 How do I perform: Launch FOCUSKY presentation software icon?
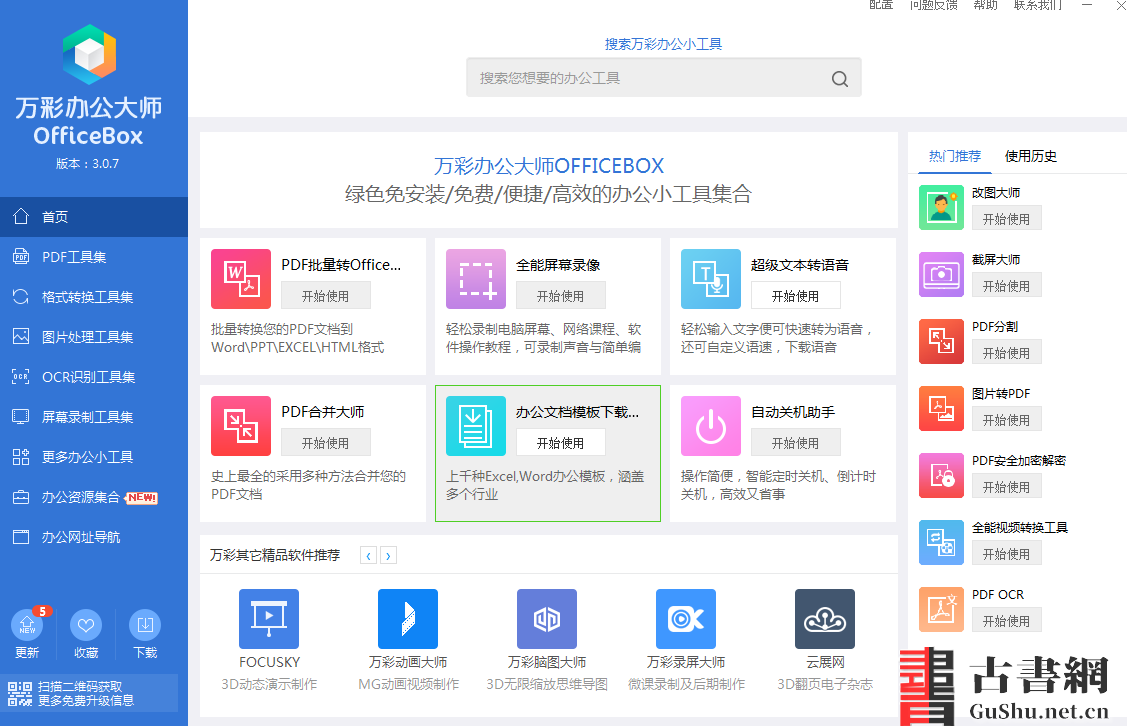click(x=269, y=619)
